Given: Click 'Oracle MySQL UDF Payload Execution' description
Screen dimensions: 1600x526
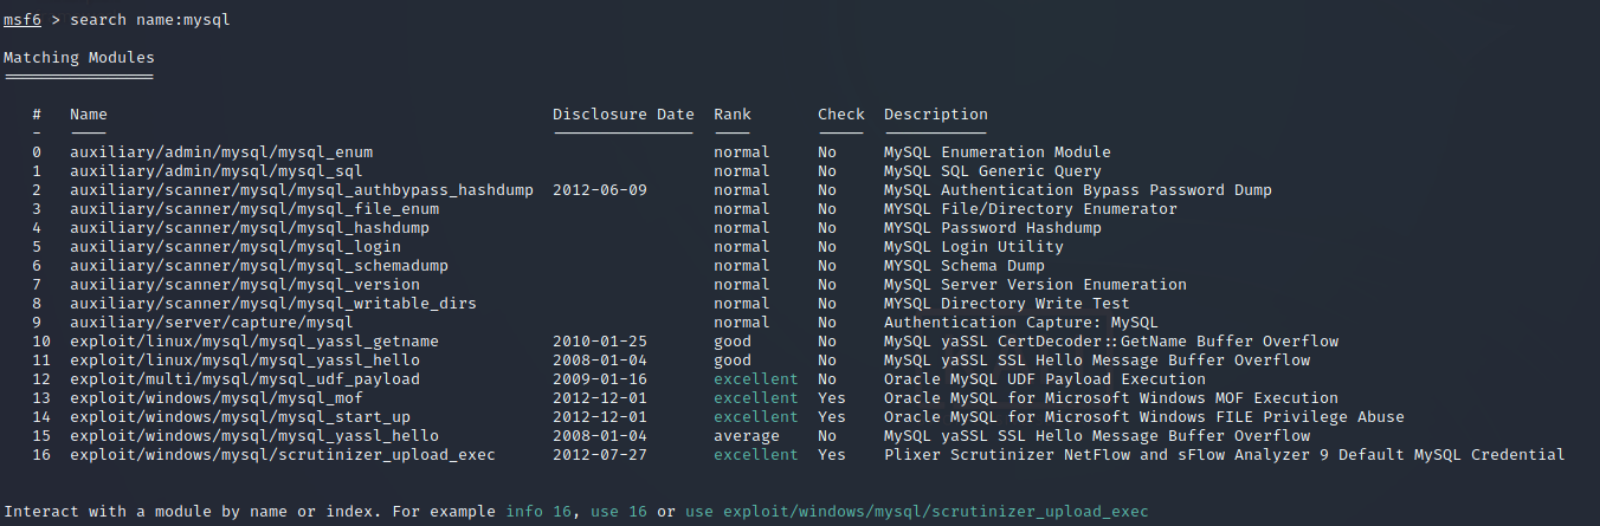Looking at the screenshot, I should [x=1045, y=381].
